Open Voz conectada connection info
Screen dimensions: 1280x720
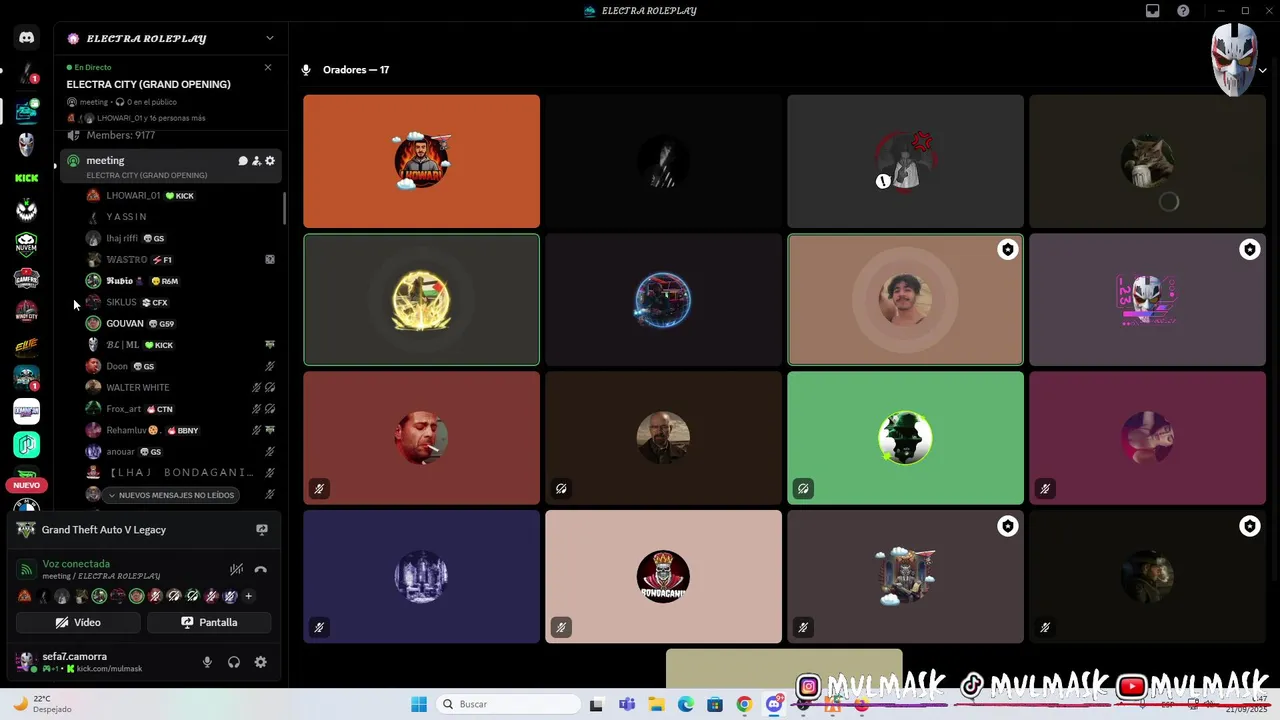[x=76, y=564]
